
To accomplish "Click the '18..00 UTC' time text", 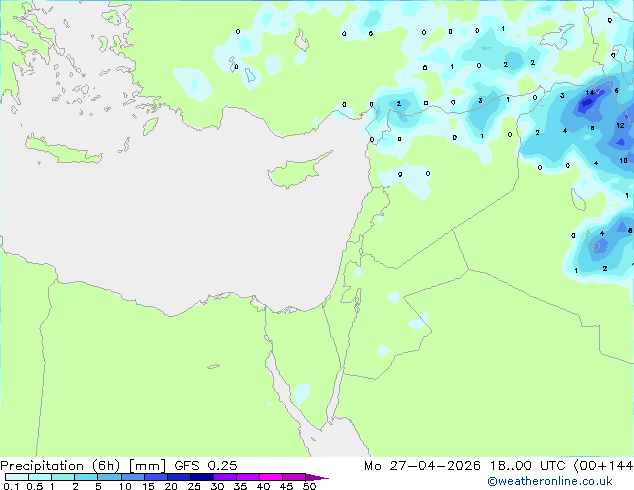I will click(x=528, y=466).
